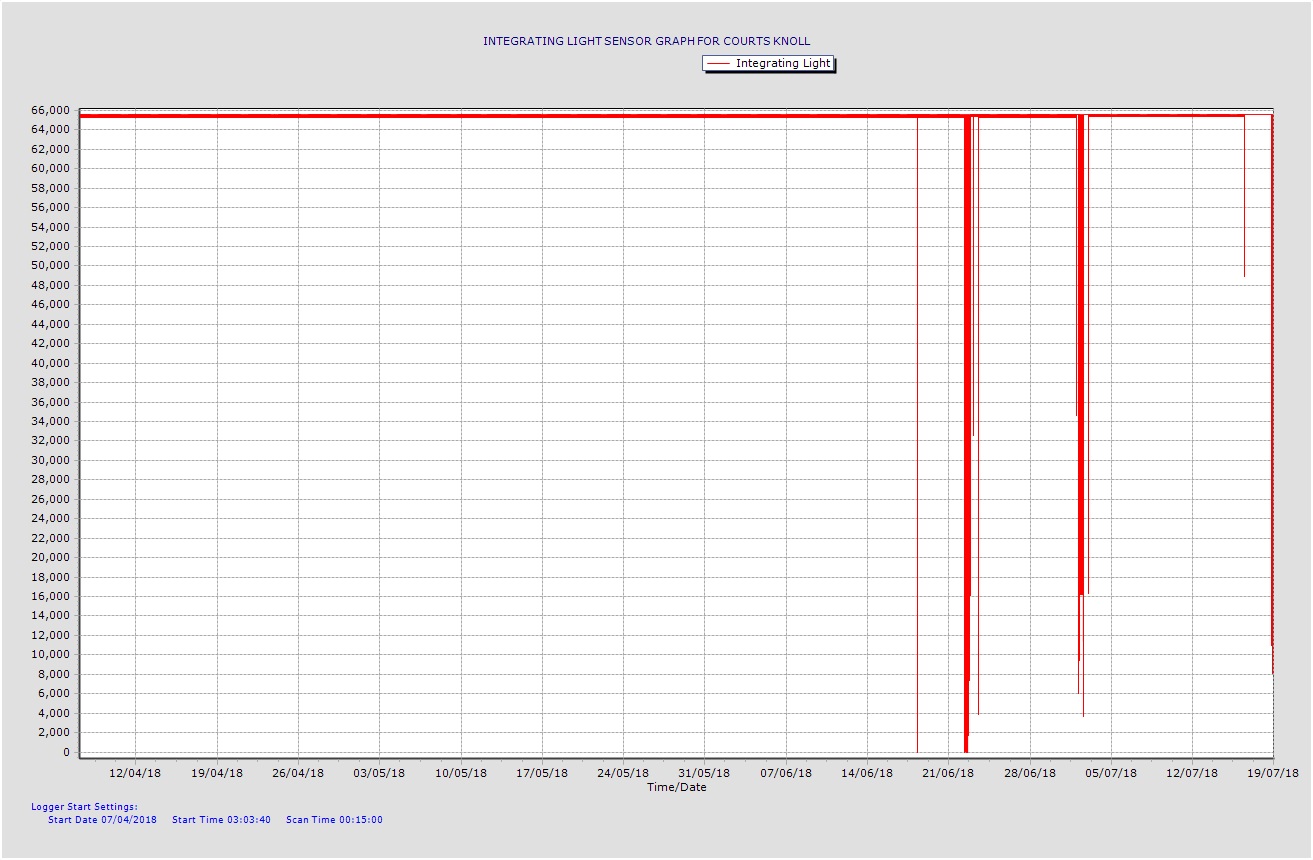Click the thick red drop after 21/06/18
The height and width of the screenshot is (860, 1313).
click(x=966, y=450)
